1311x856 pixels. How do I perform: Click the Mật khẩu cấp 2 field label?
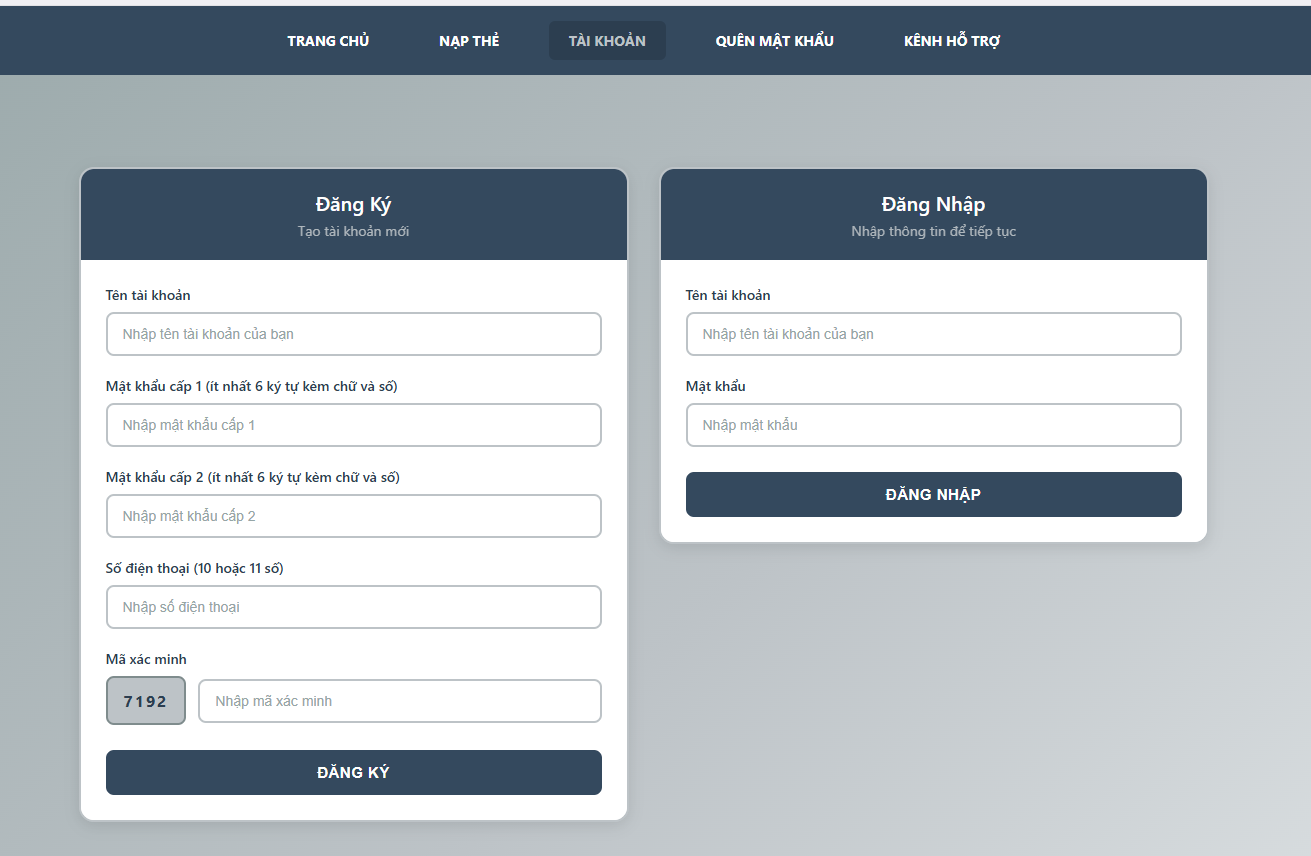[253, 477]
